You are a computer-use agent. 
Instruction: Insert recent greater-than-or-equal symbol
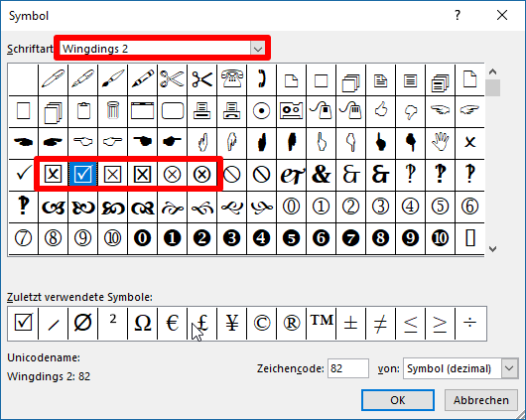click(440, 323)
